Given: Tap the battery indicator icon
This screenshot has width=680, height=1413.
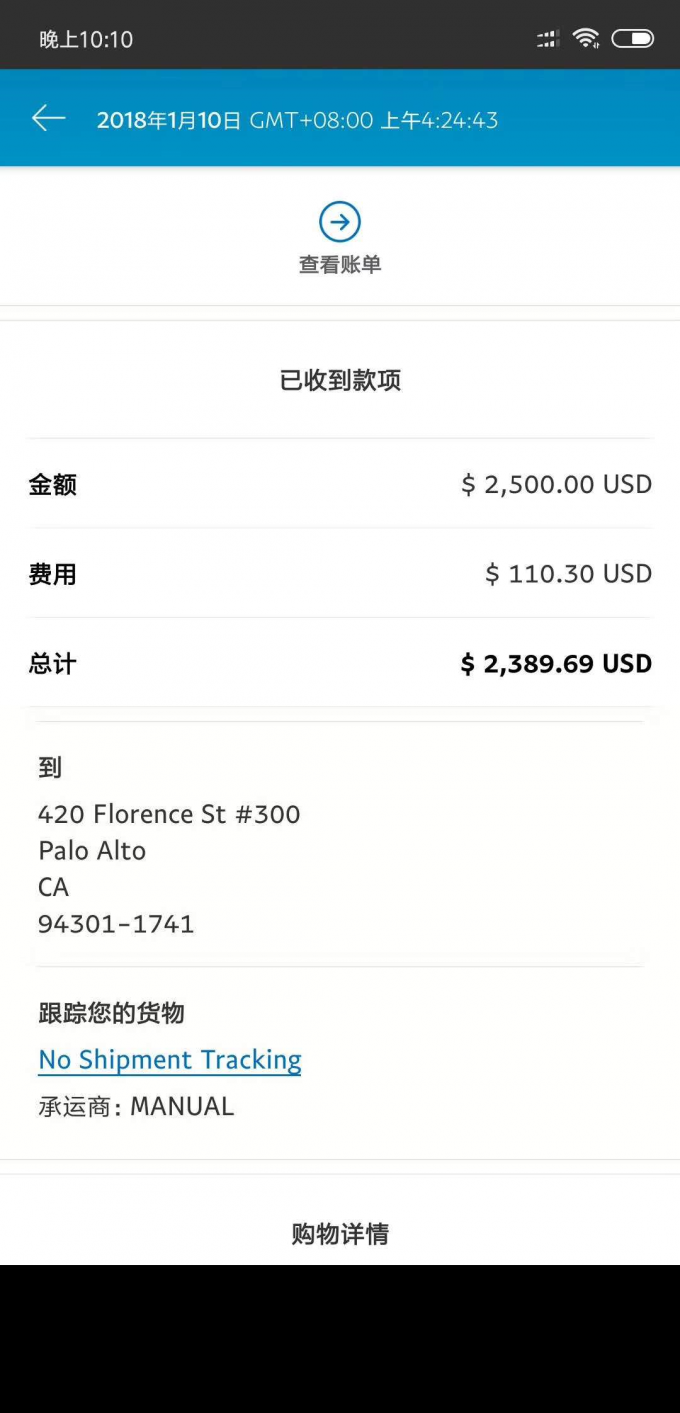Looking at the screenshot, I should click(632, 39).
